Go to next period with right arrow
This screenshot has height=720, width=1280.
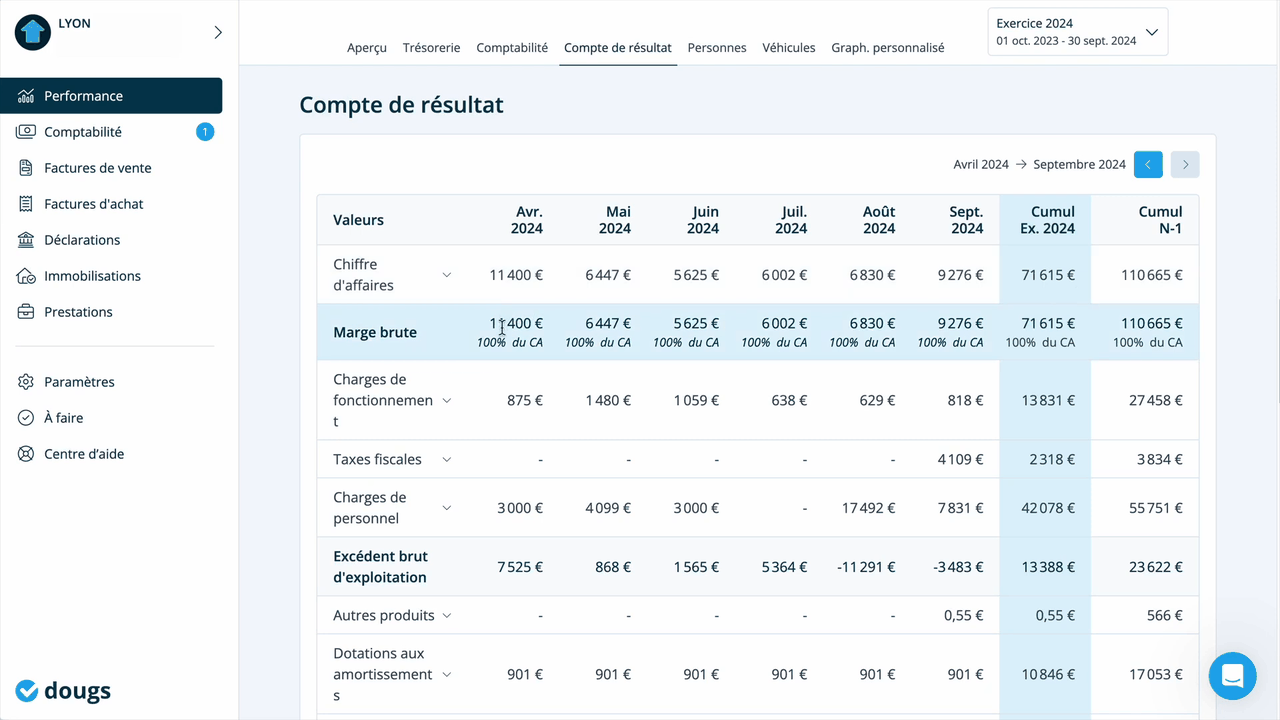[x=1185, y=165]
